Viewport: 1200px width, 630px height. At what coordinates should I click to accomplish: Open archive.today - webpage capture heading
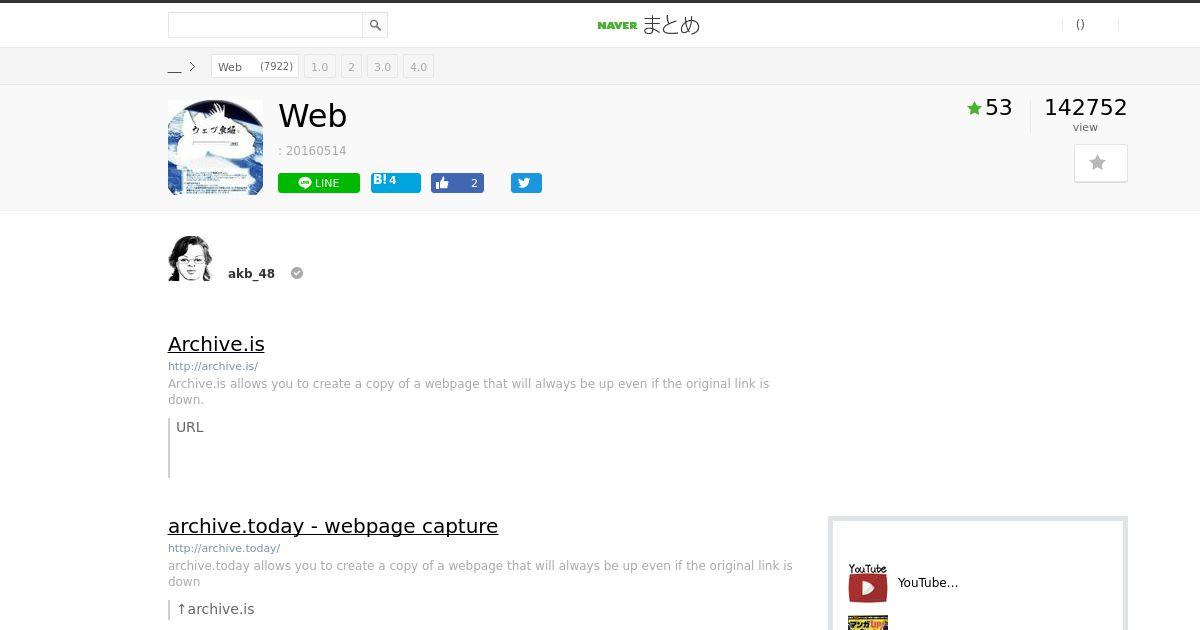click(x=333, y=526)
